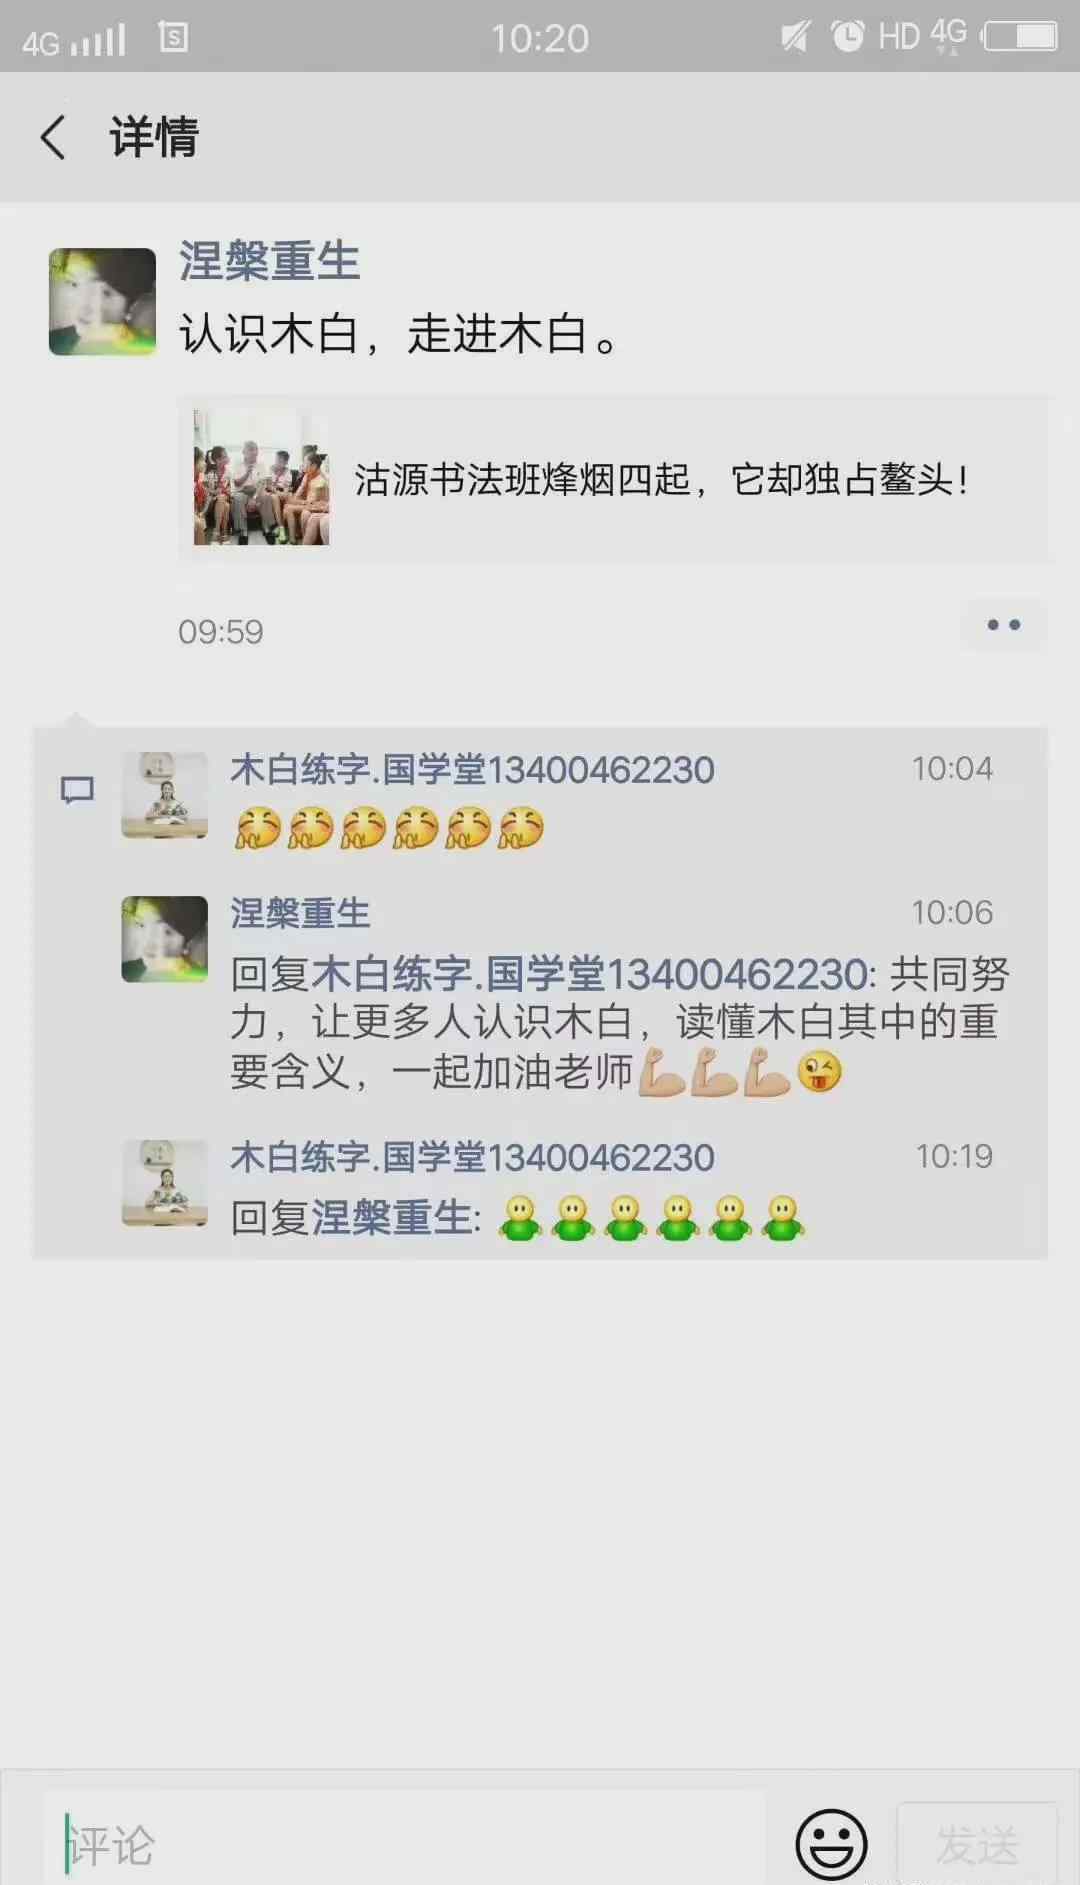Tap the 发送 send button
This screenshot has width=1080, height=1885.
977,1844
